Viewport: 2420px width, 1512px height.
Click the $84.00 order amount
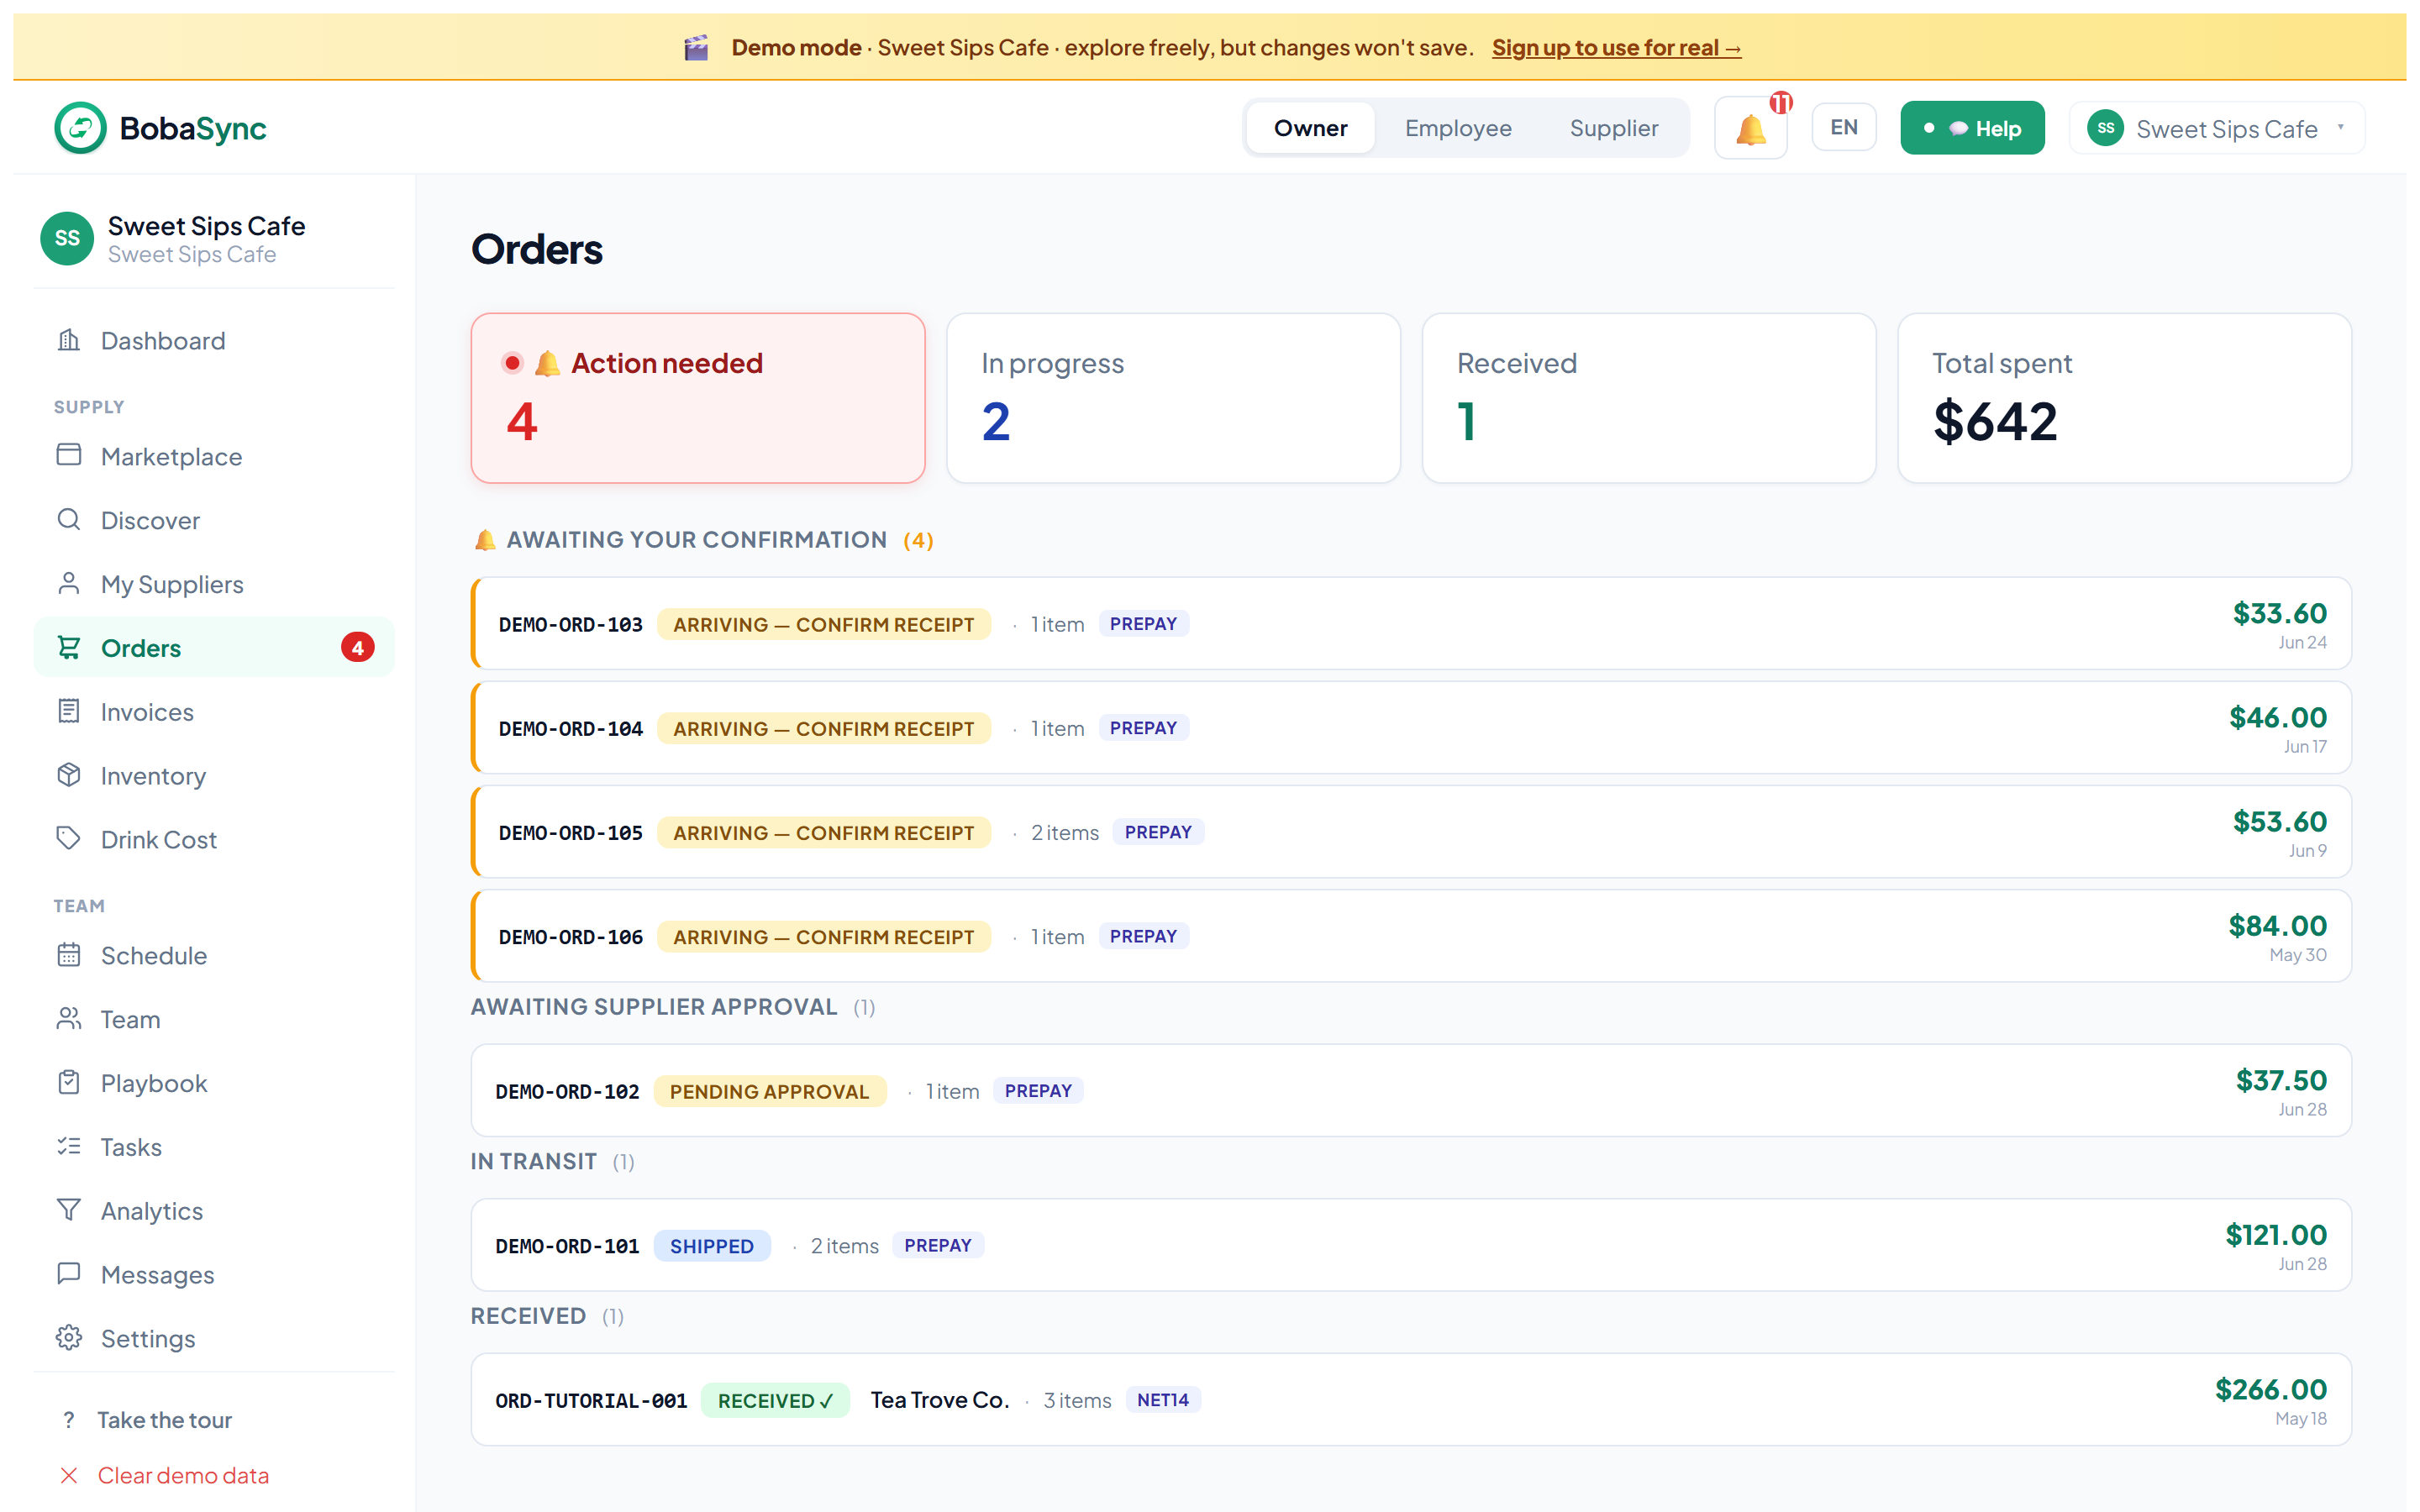(x=2277, y=926)
